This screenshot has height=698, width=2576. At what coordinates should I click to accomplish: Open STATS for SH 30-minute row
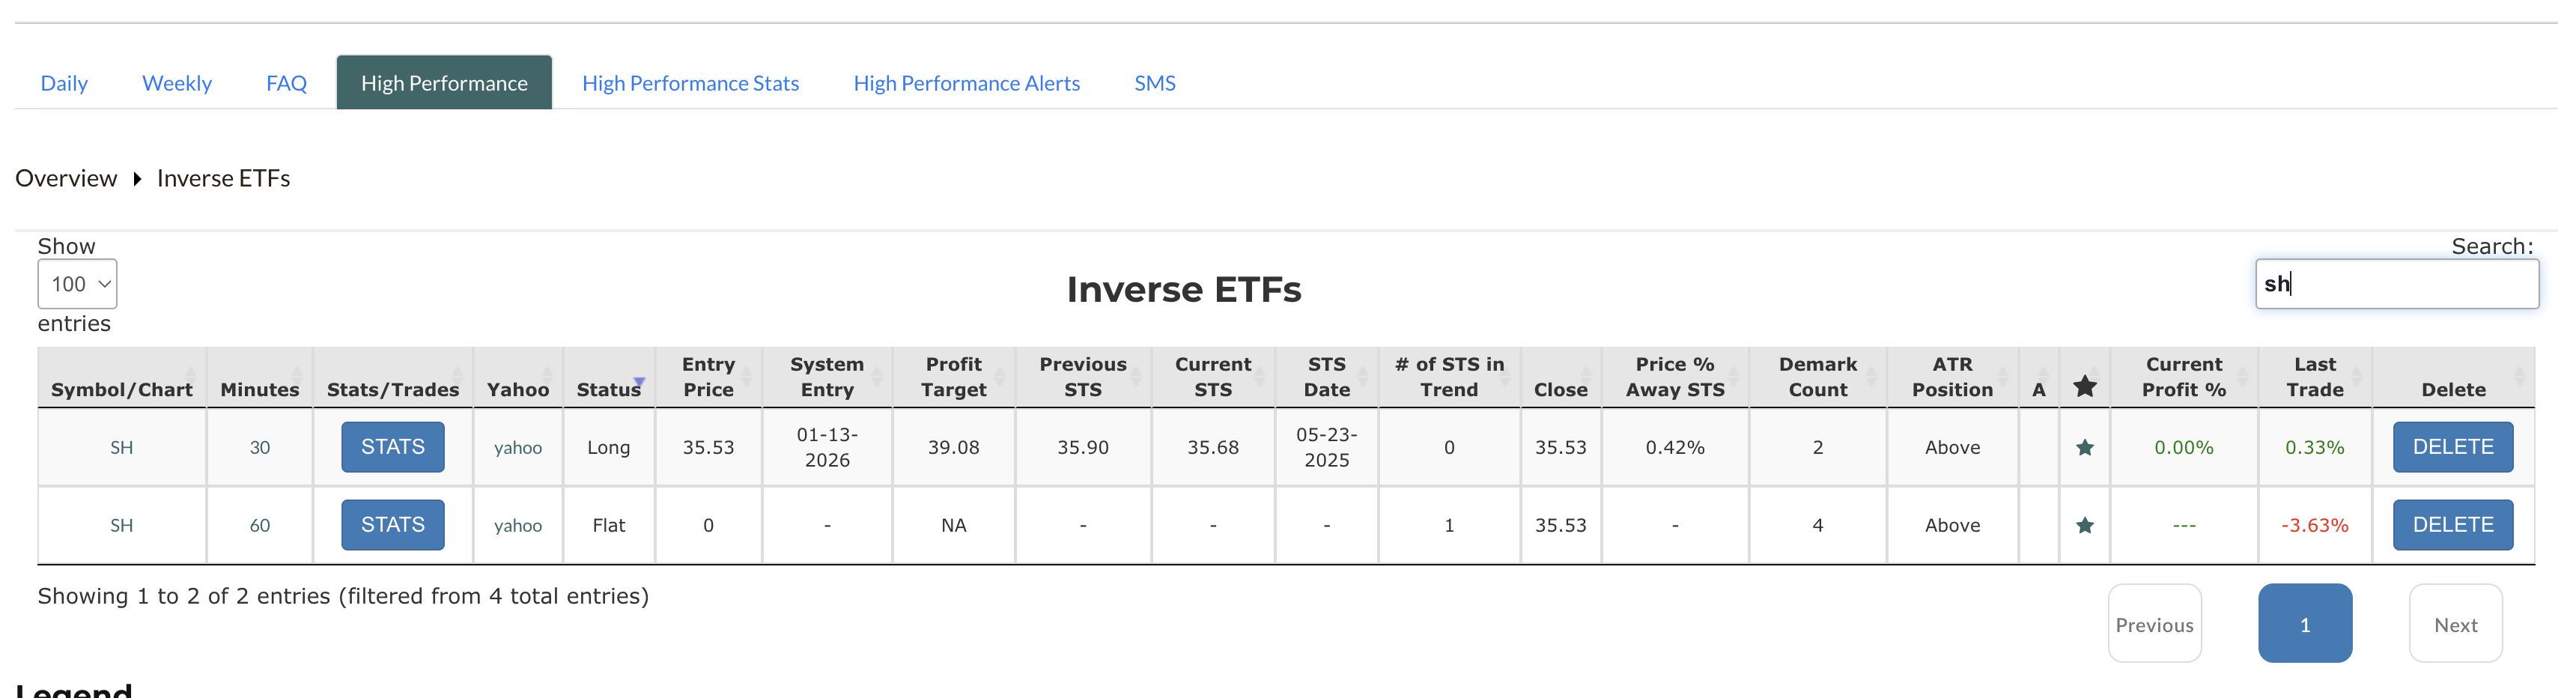coord(392,447)
